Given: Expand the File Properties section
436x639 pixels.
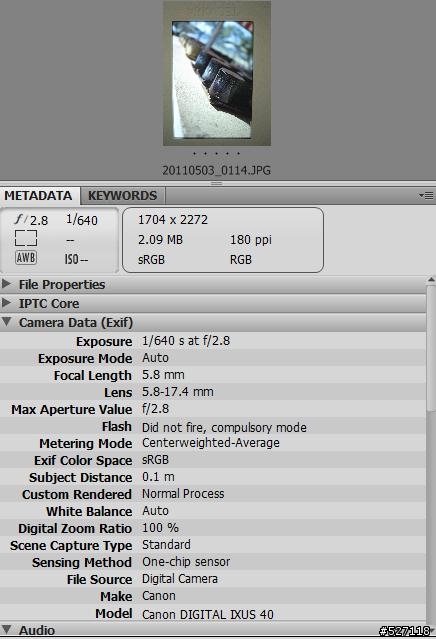Looking at the screenshot, I should (x=7, y=284).
